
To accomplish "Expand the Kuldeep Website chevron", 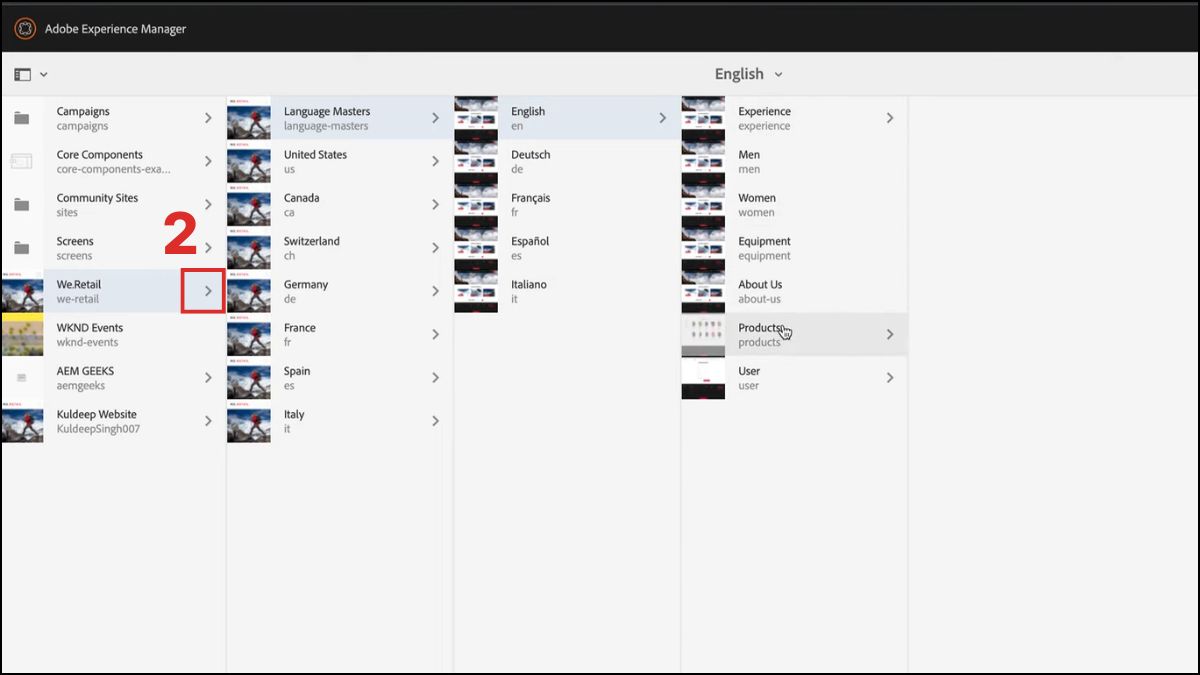I will coord(208,421).
